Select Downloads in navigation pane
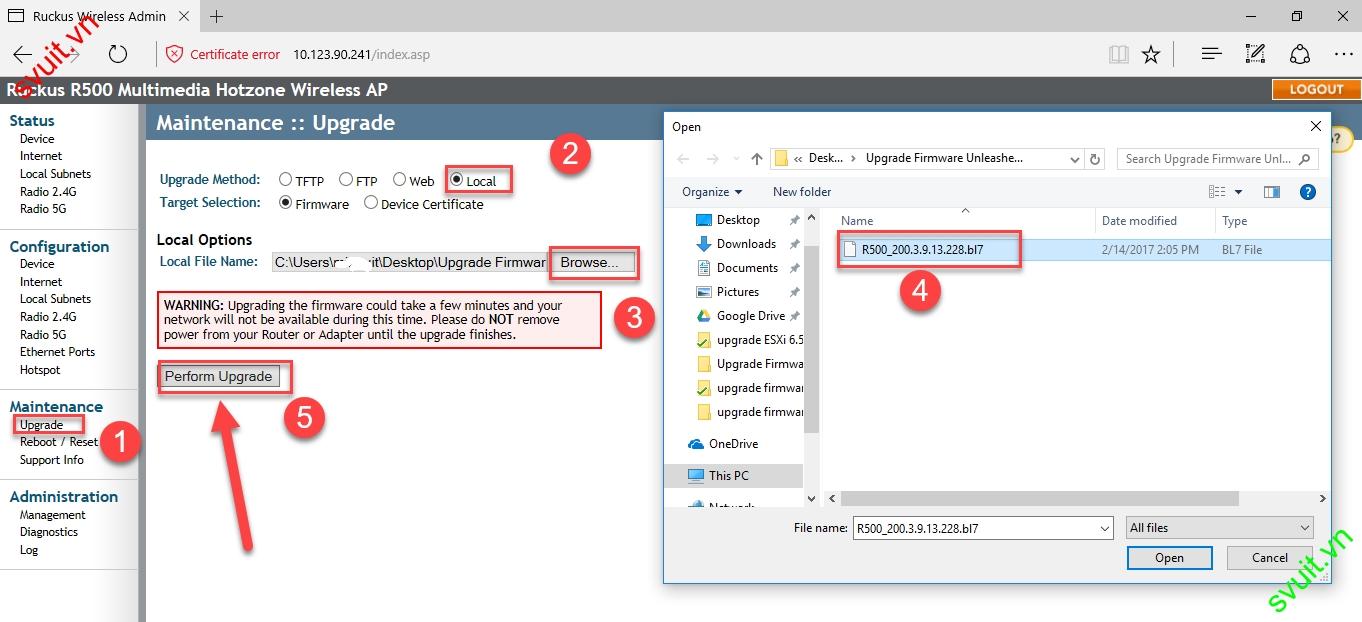This screenshot has width=1362, height=622. point(746,244)
